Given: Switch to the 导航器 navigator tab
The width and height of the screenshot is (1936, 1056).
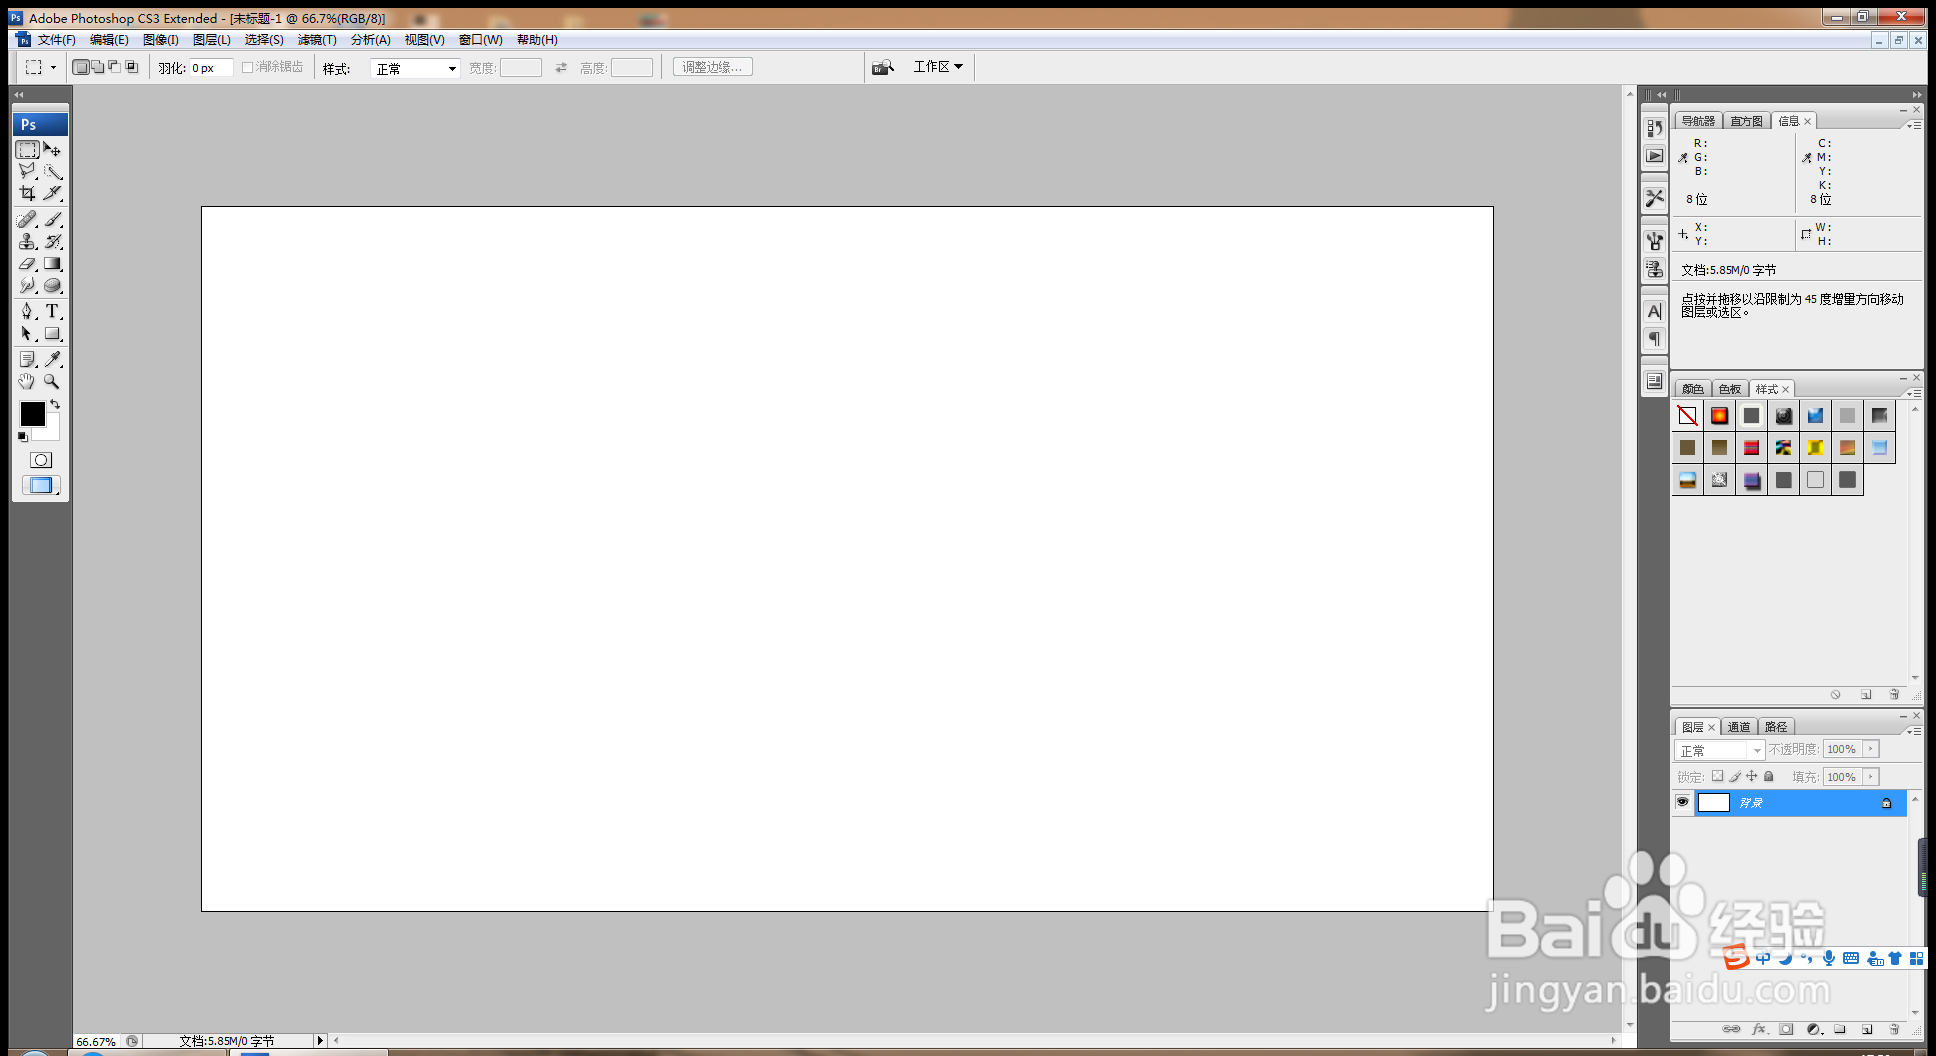Looking at the screenshot, I should coord(1698,121).
